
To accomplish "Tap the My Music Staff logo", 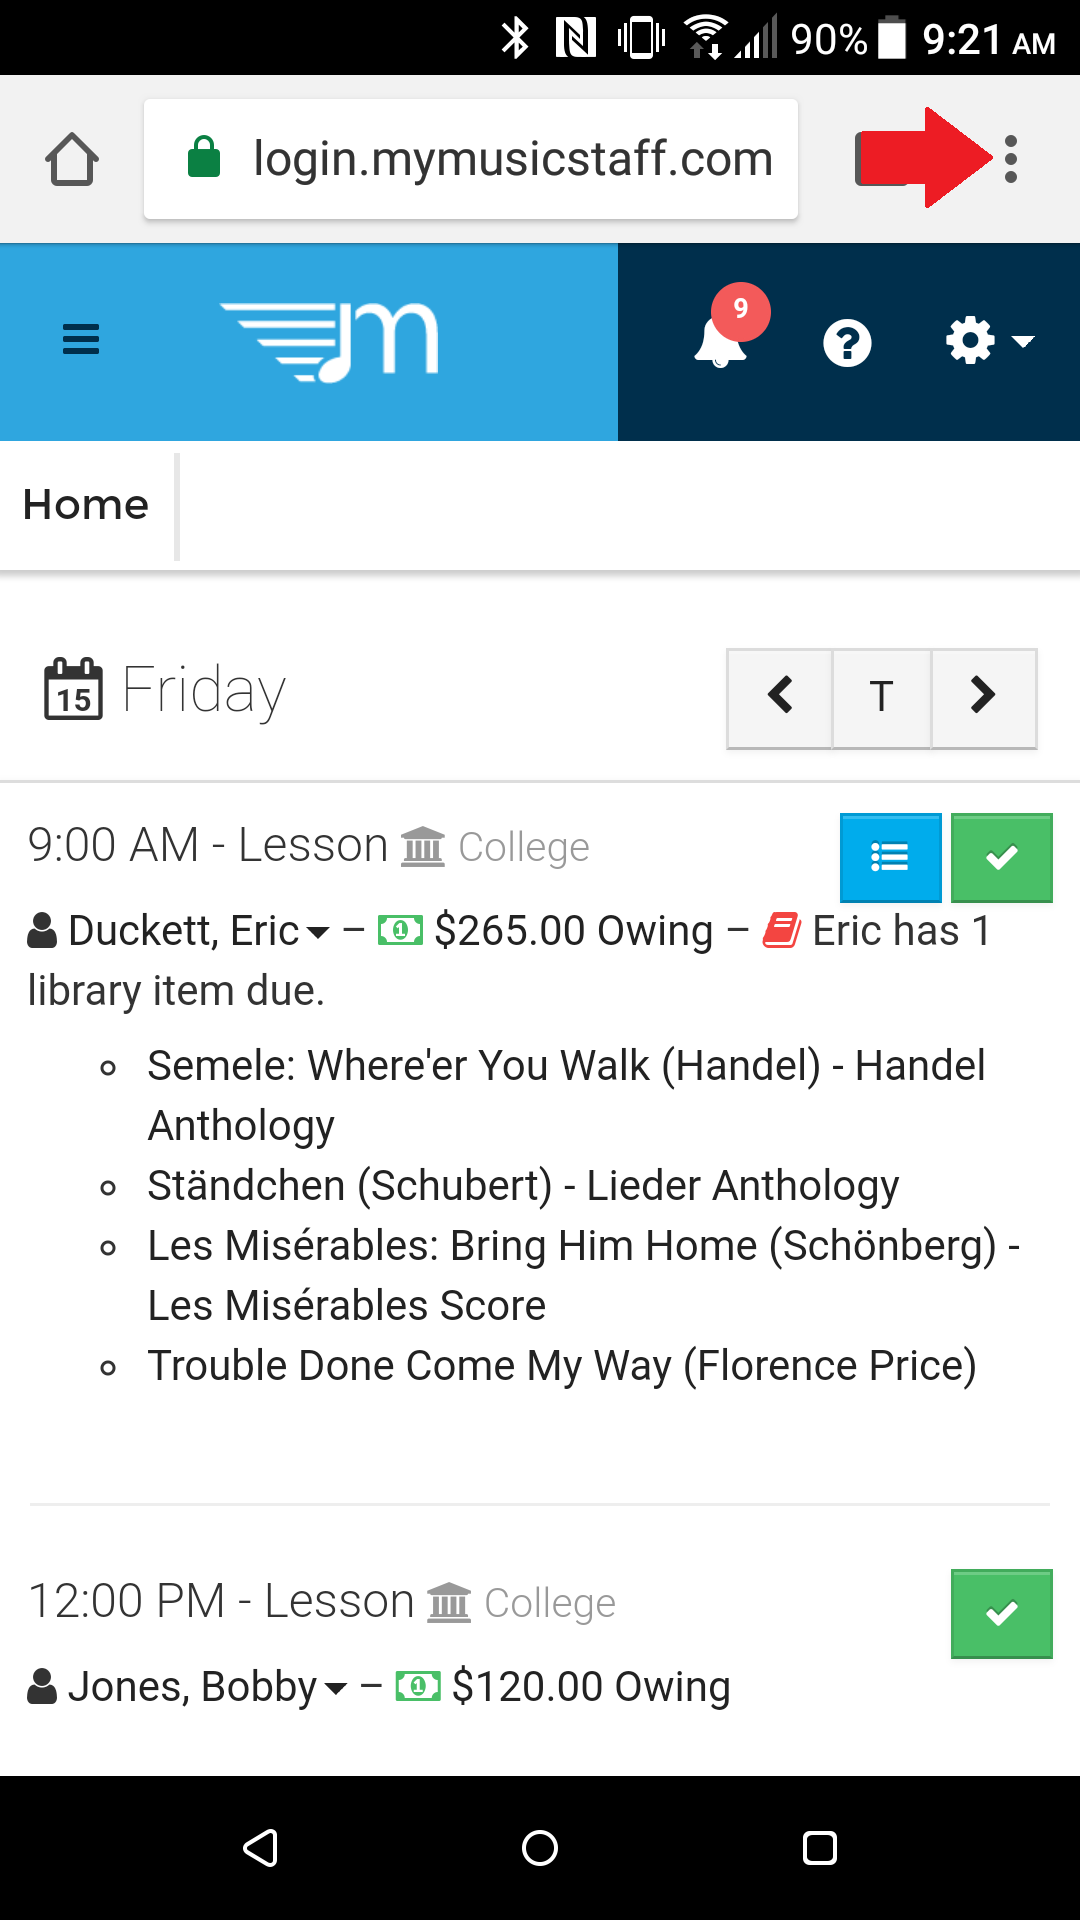I will point(330,341).
